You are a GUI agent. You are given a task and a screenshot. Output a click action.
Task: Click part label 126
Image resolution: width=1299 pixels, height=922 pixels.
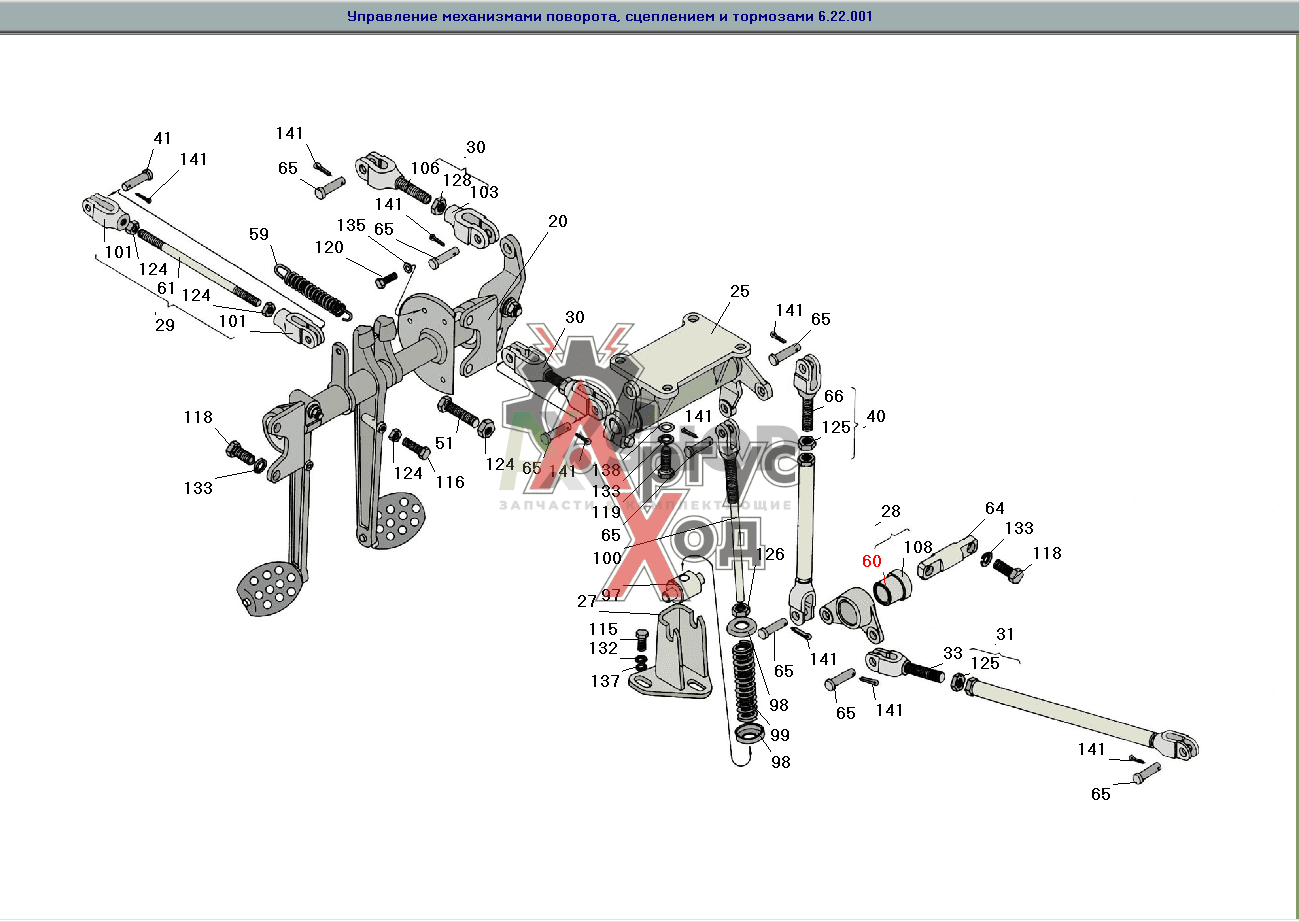tap(770, 554)
